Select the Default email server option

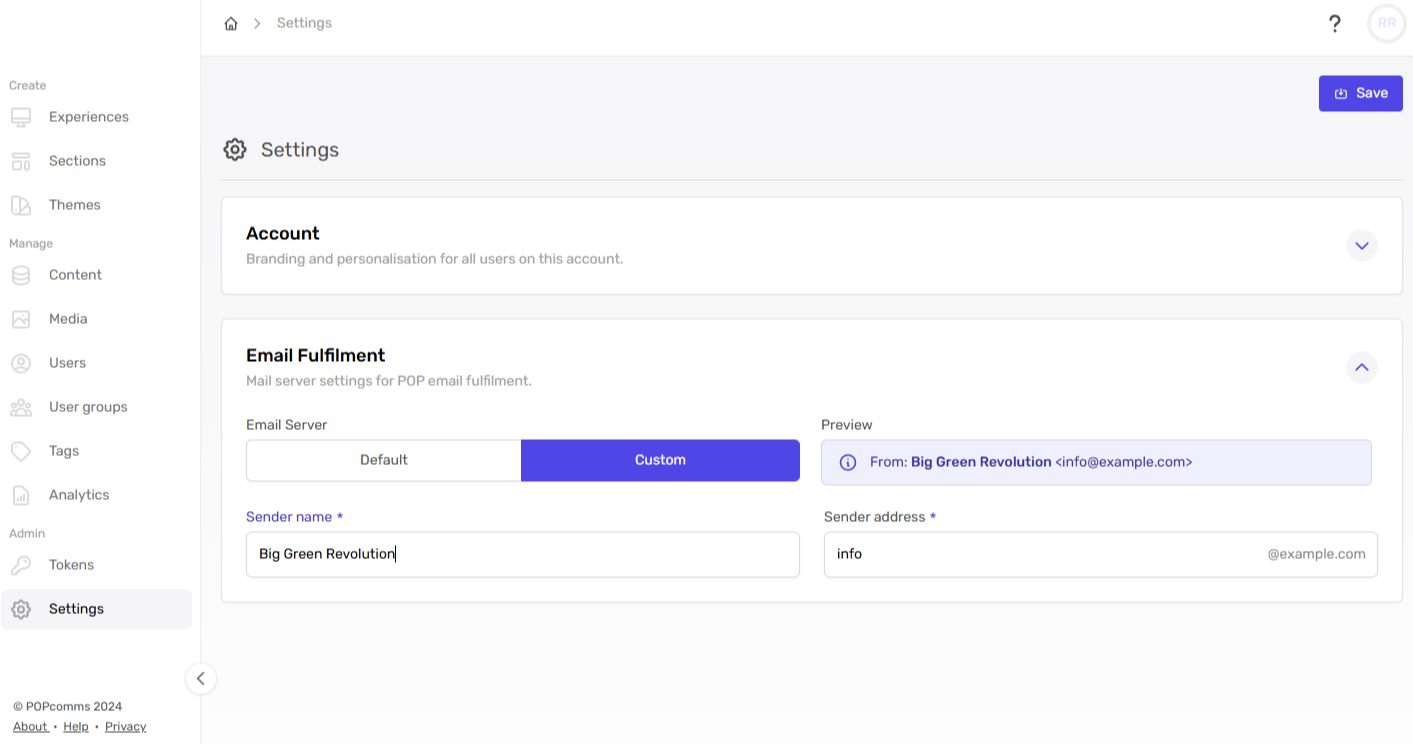[384, 460]
